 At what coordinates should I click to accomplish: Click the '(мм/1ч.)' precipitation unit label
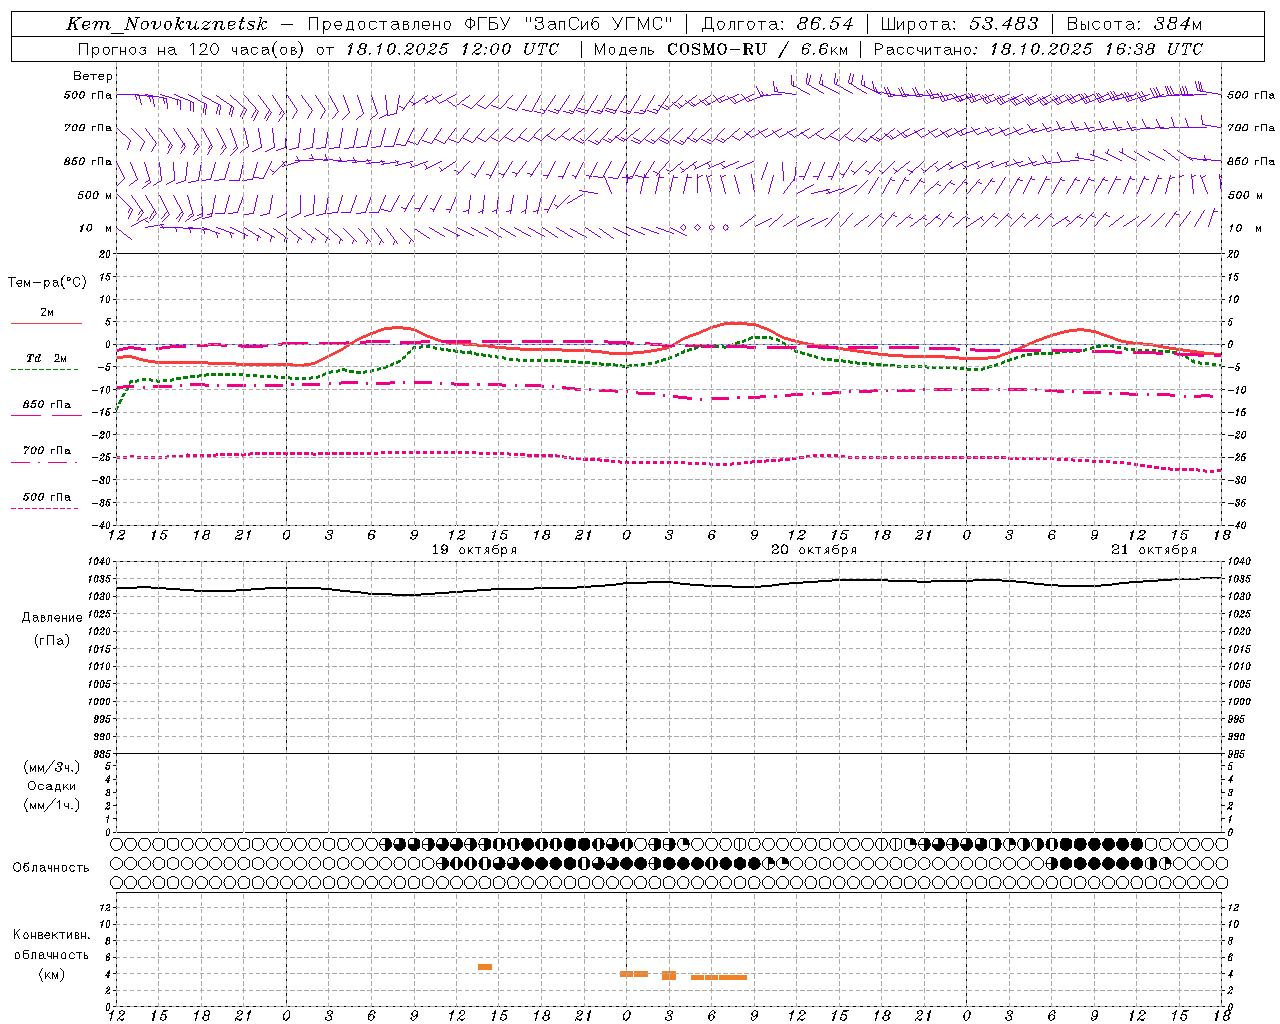click(52, 805)
